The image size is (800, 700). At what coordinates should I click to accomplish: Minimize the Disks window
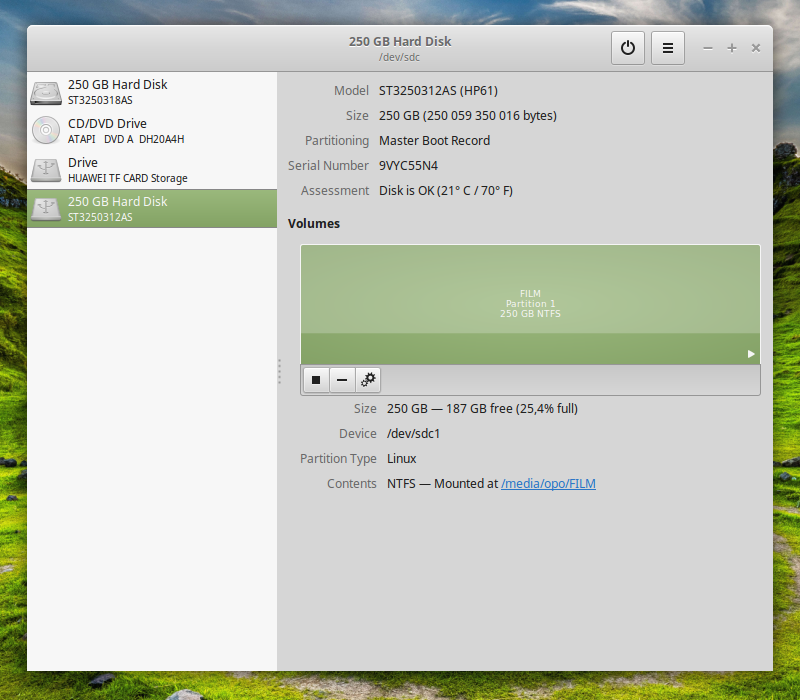pos(708,48)
